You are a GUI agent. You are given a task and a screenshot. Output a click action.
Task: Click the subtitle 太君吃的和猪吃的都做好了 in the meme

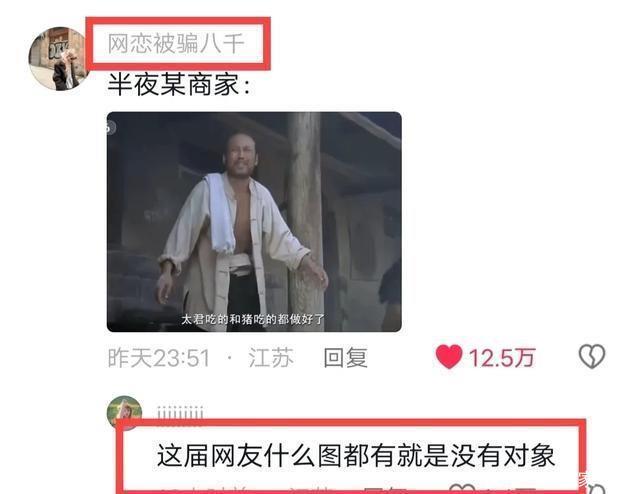tap(253, 319)
